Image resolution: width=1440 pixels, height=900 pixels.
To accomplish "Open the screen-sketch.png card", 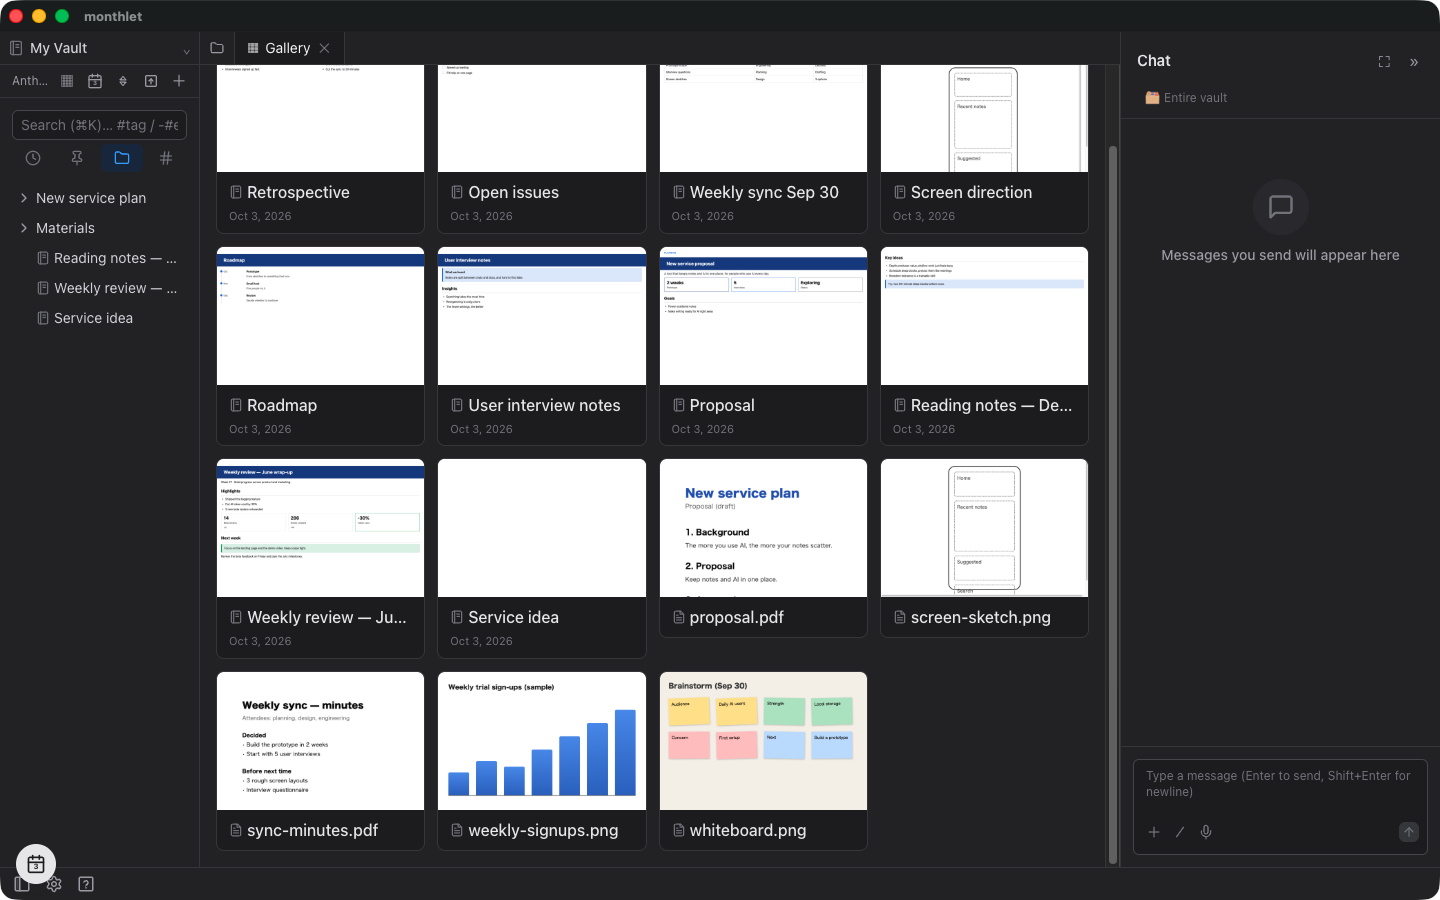I will 984,548.
